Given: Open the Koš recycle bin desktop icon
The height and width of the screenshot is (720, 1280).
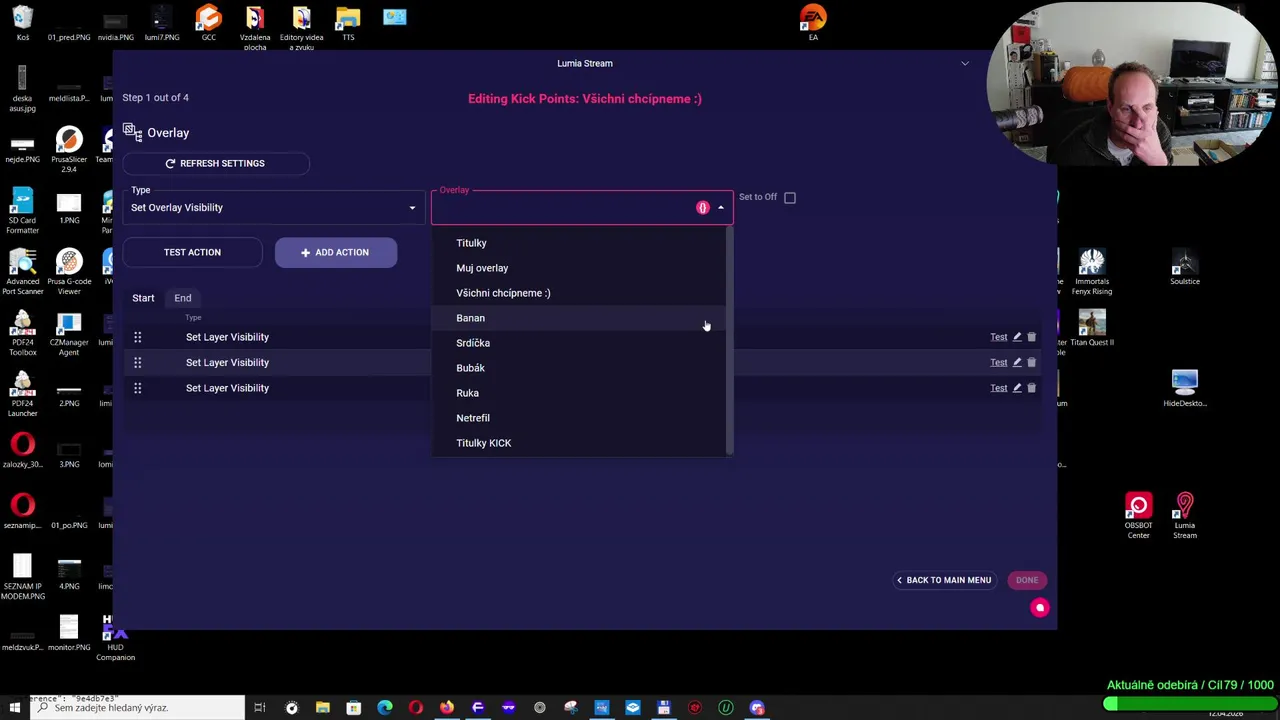Looking at the screenshot, I should [x=22, y=23].
